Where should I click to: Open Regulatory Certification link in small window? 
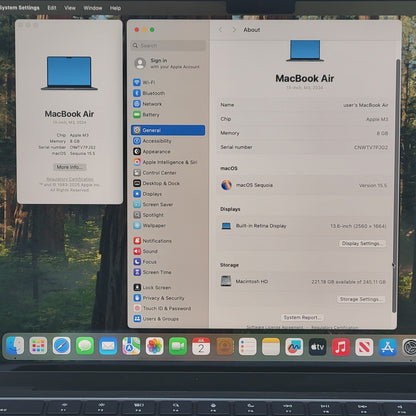70,179
